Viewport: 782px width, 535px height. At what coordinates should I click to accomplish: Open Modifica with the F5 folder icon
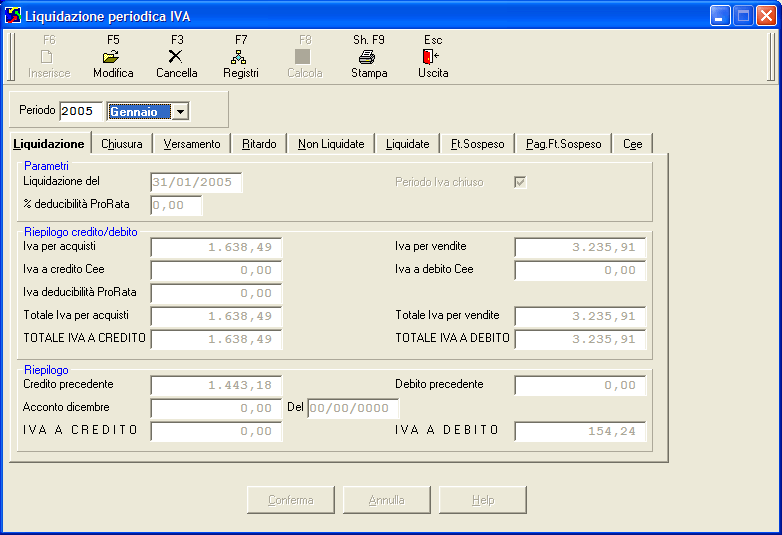[112, 57]
